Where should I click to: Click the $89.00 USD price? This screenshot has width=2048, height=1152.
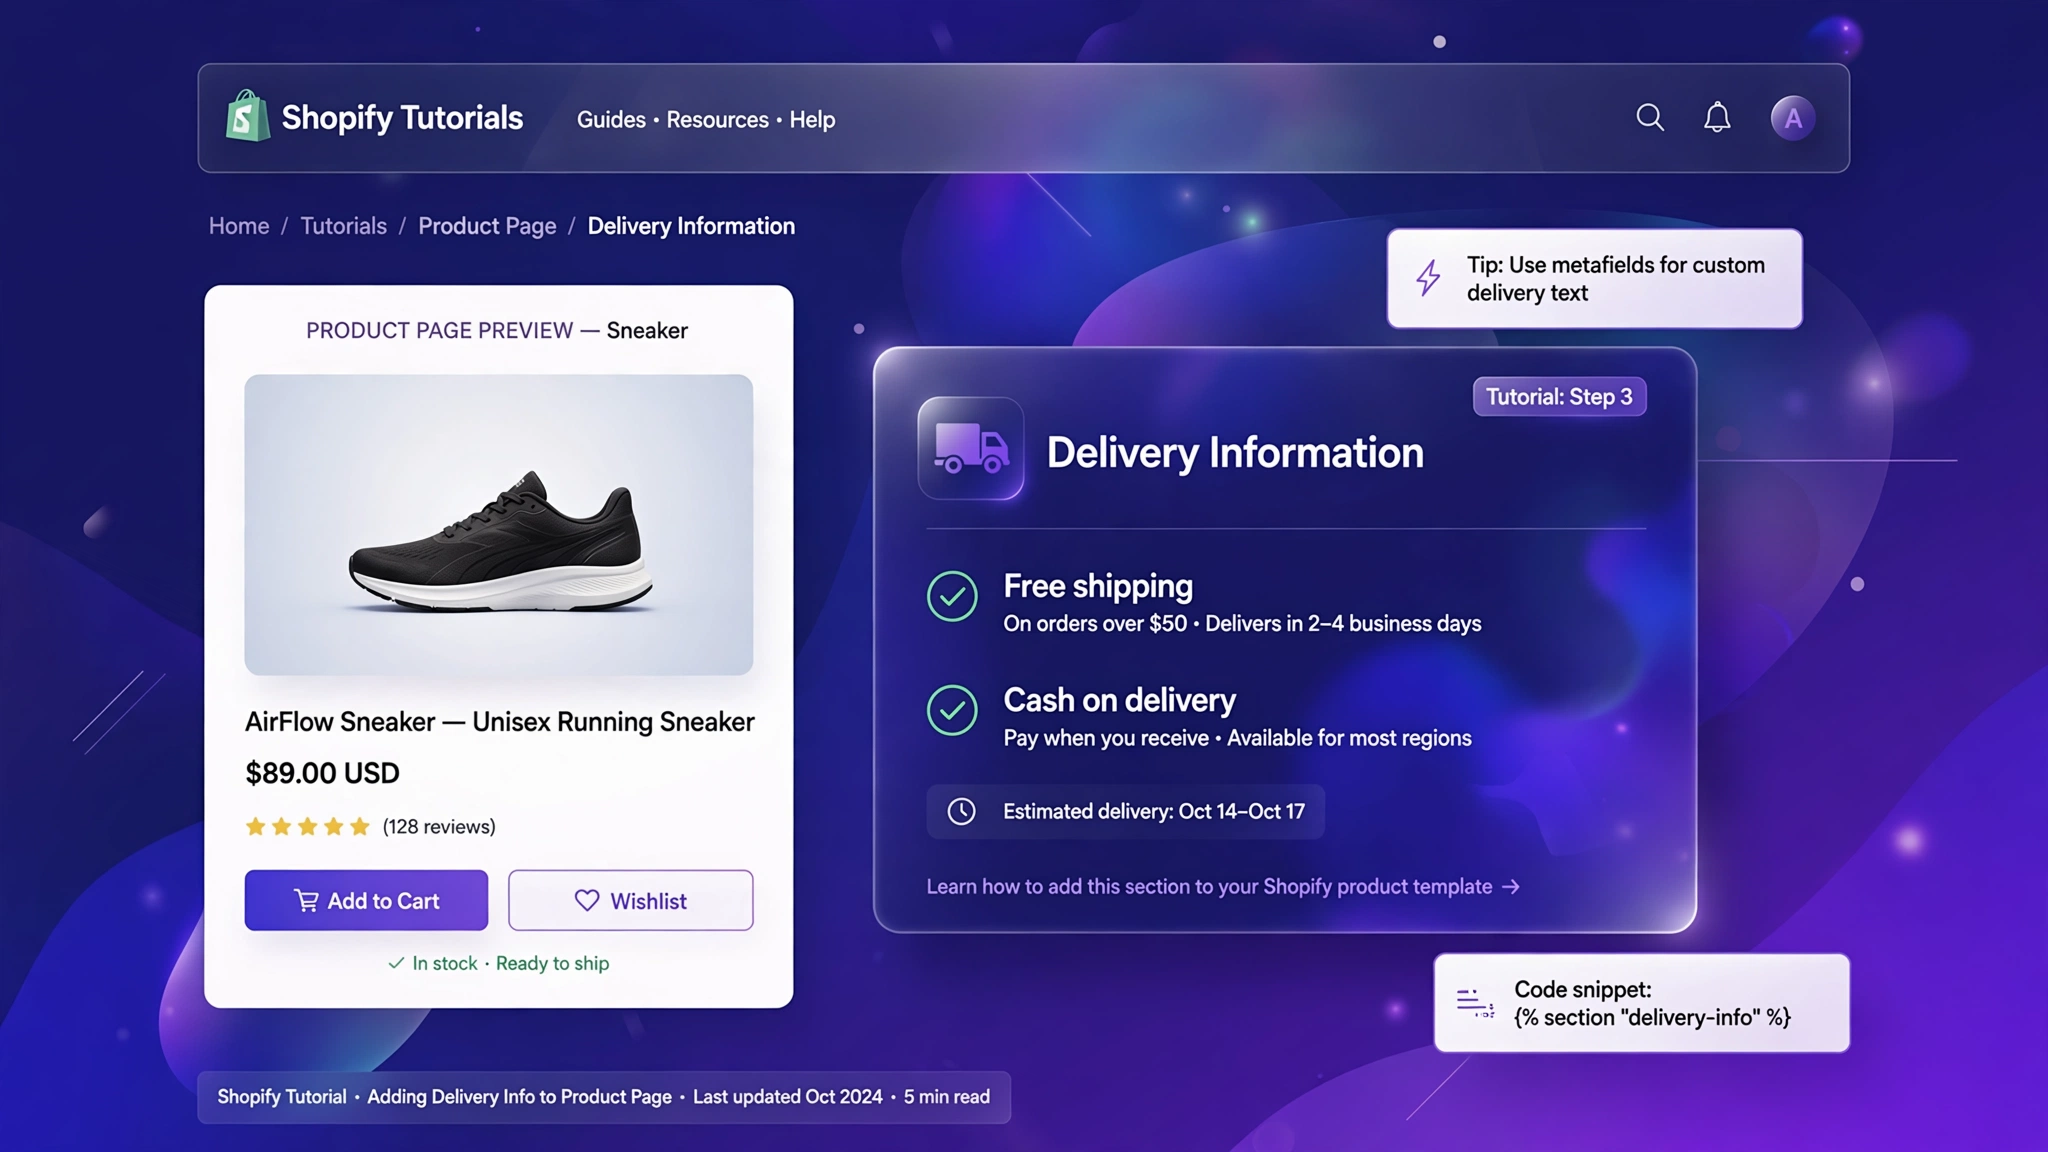tap(322, 773)
